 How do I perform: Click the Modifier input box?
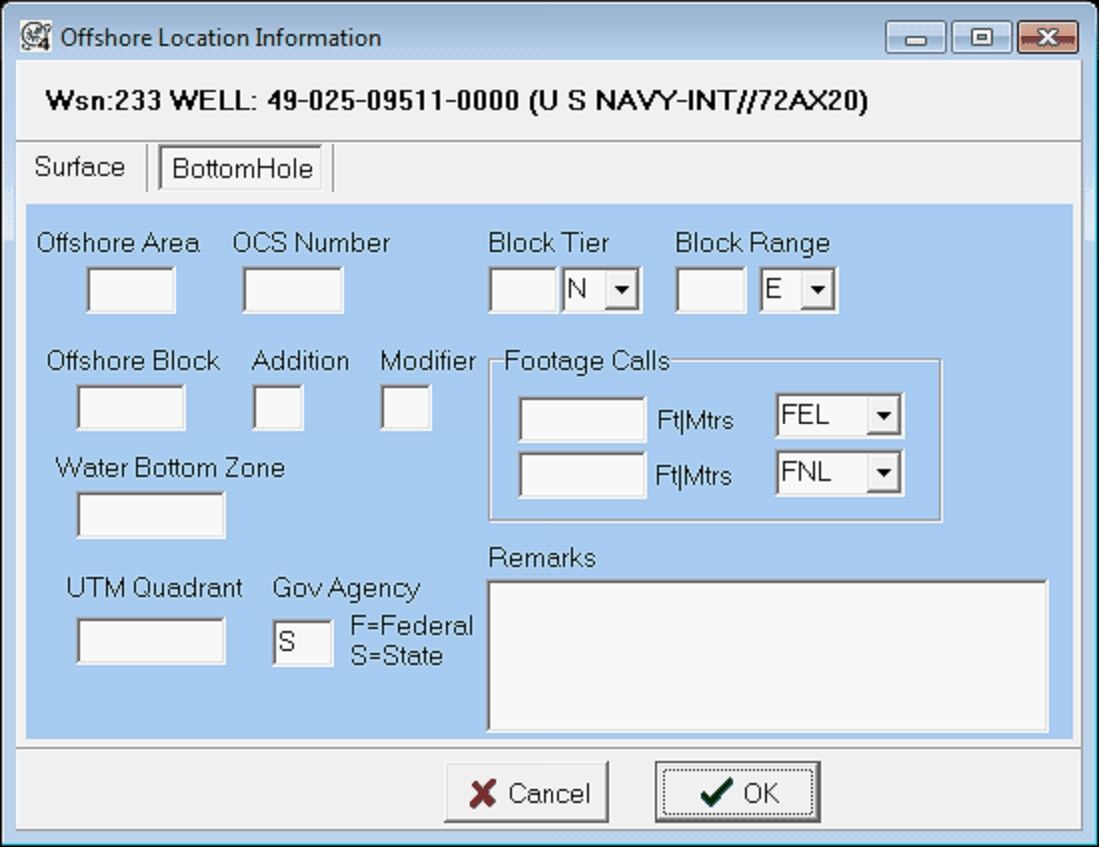(x=406, y=408)
